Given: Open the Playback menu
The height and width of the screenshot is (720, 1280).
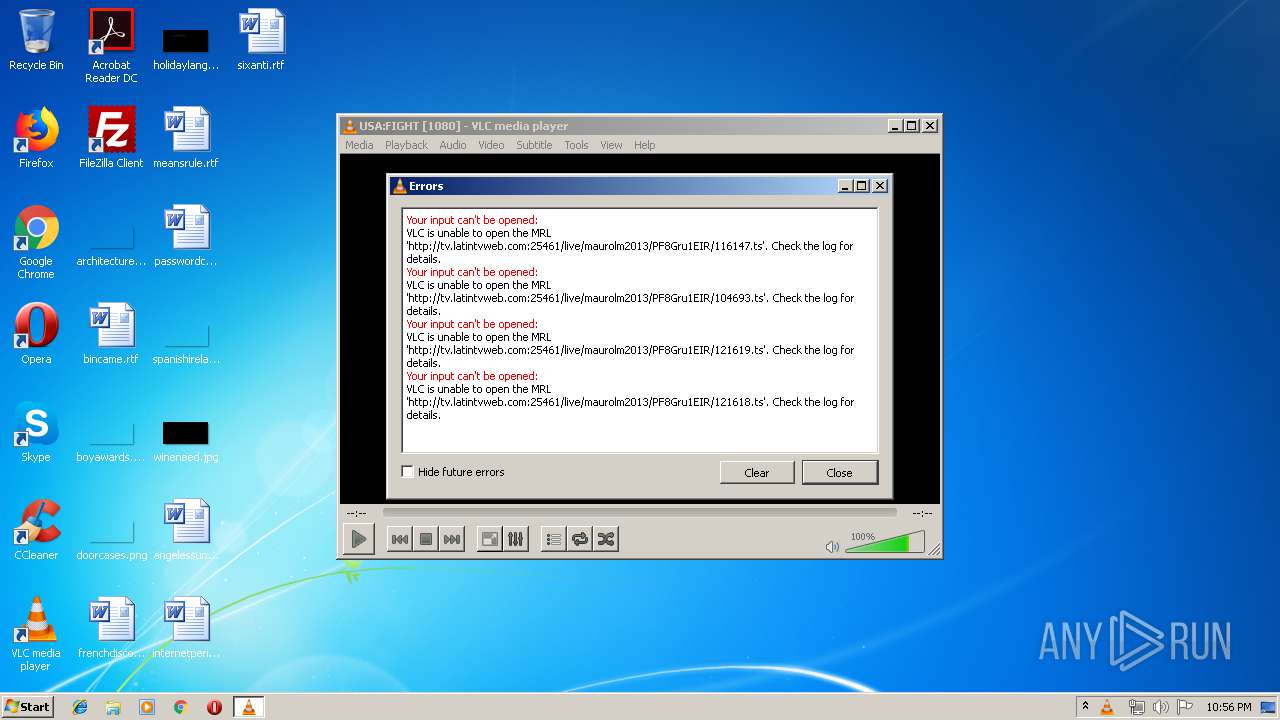Looking at the screenshot, I should [406, 145].
